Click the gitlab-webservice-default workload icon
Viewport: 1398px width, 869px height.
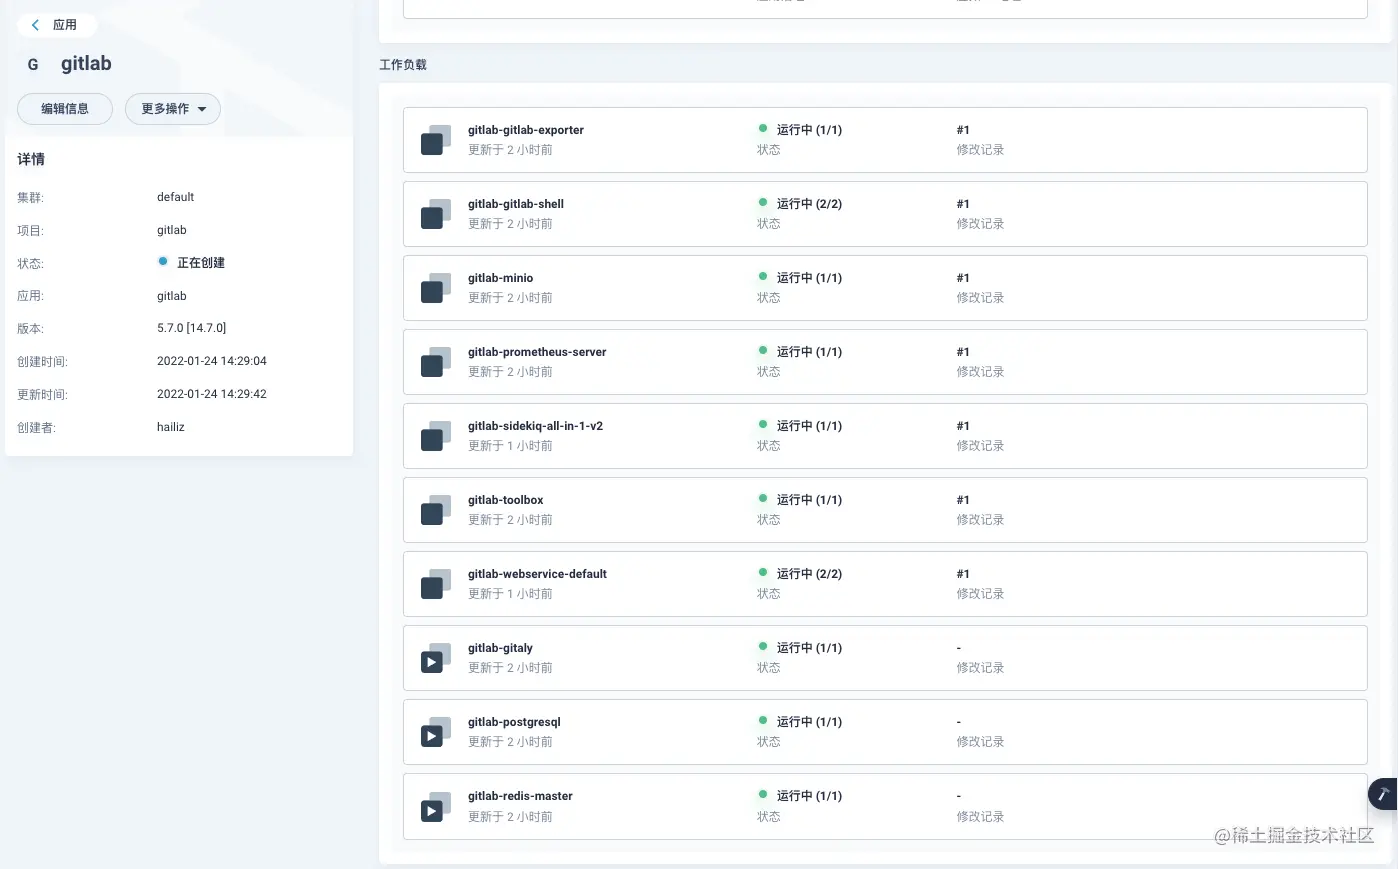(435, 584)
